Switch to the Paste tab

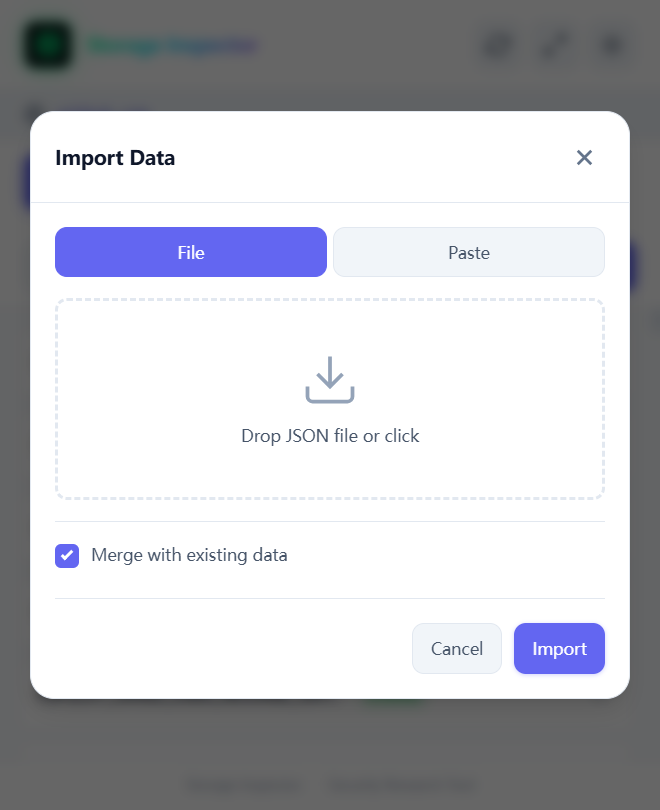coord(469,252)
